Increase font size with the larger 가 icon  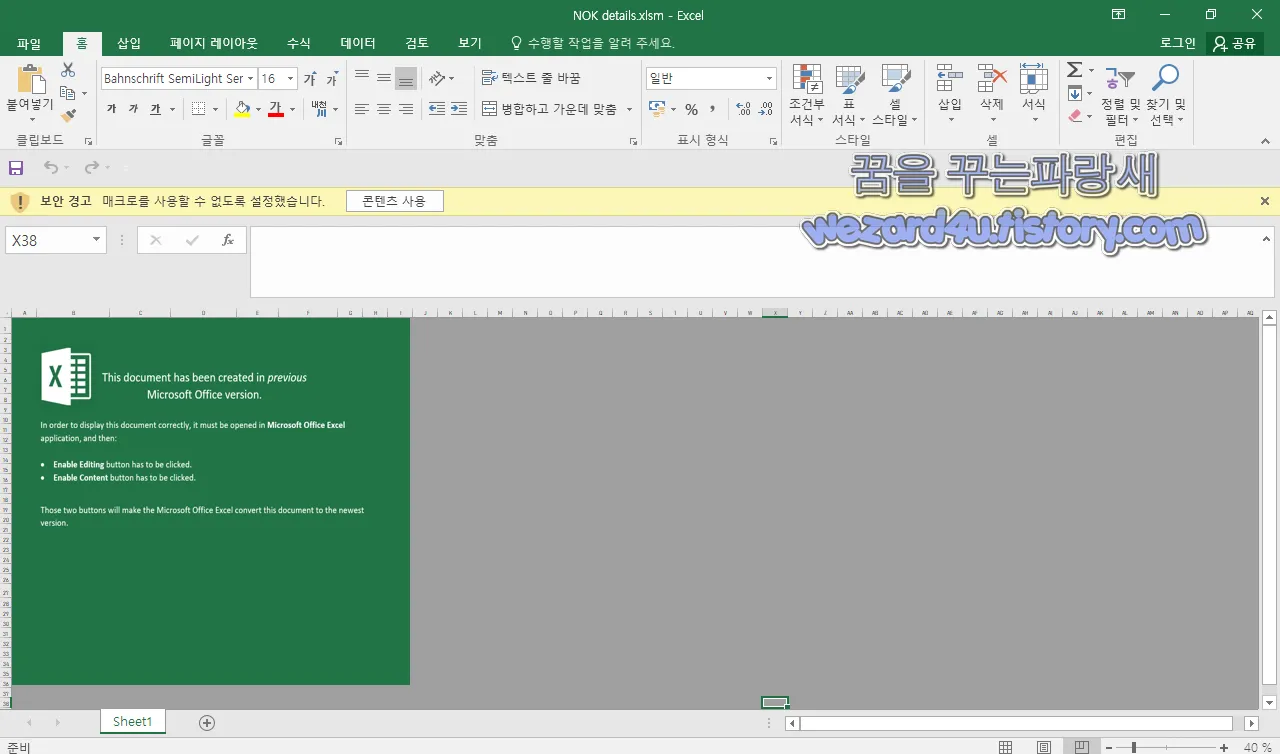[x=310, y=78]
